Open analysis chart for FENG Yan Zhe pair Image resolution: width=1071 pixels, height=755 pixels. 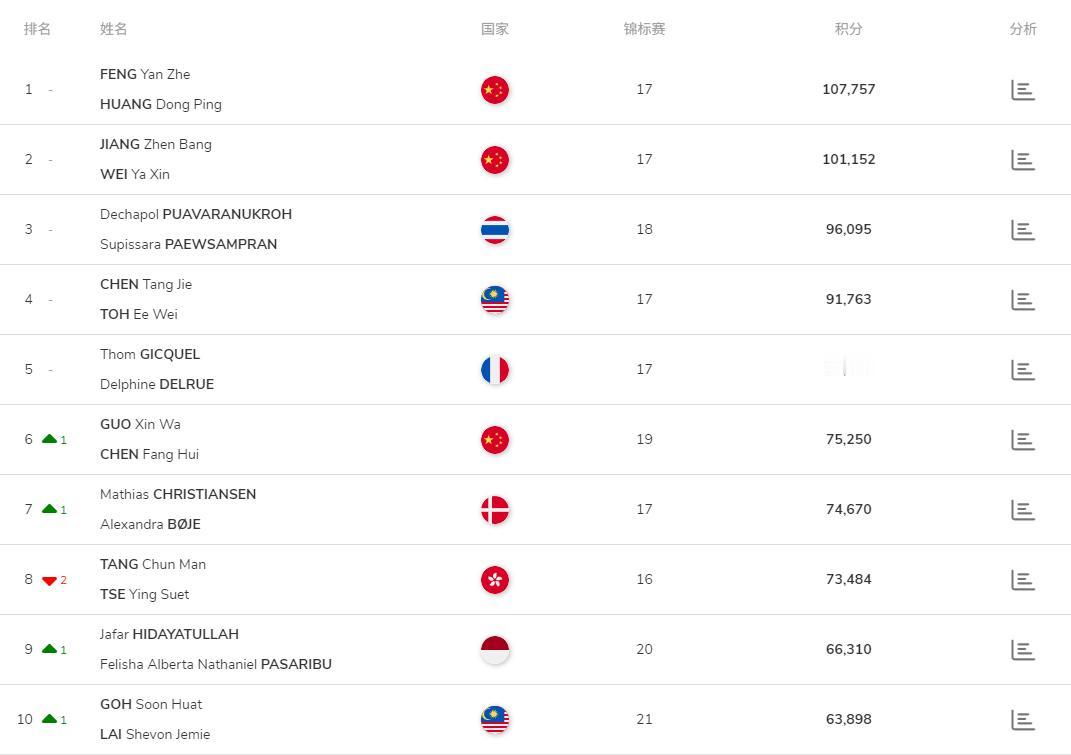pyautogui.click(x=1022, y=90)
